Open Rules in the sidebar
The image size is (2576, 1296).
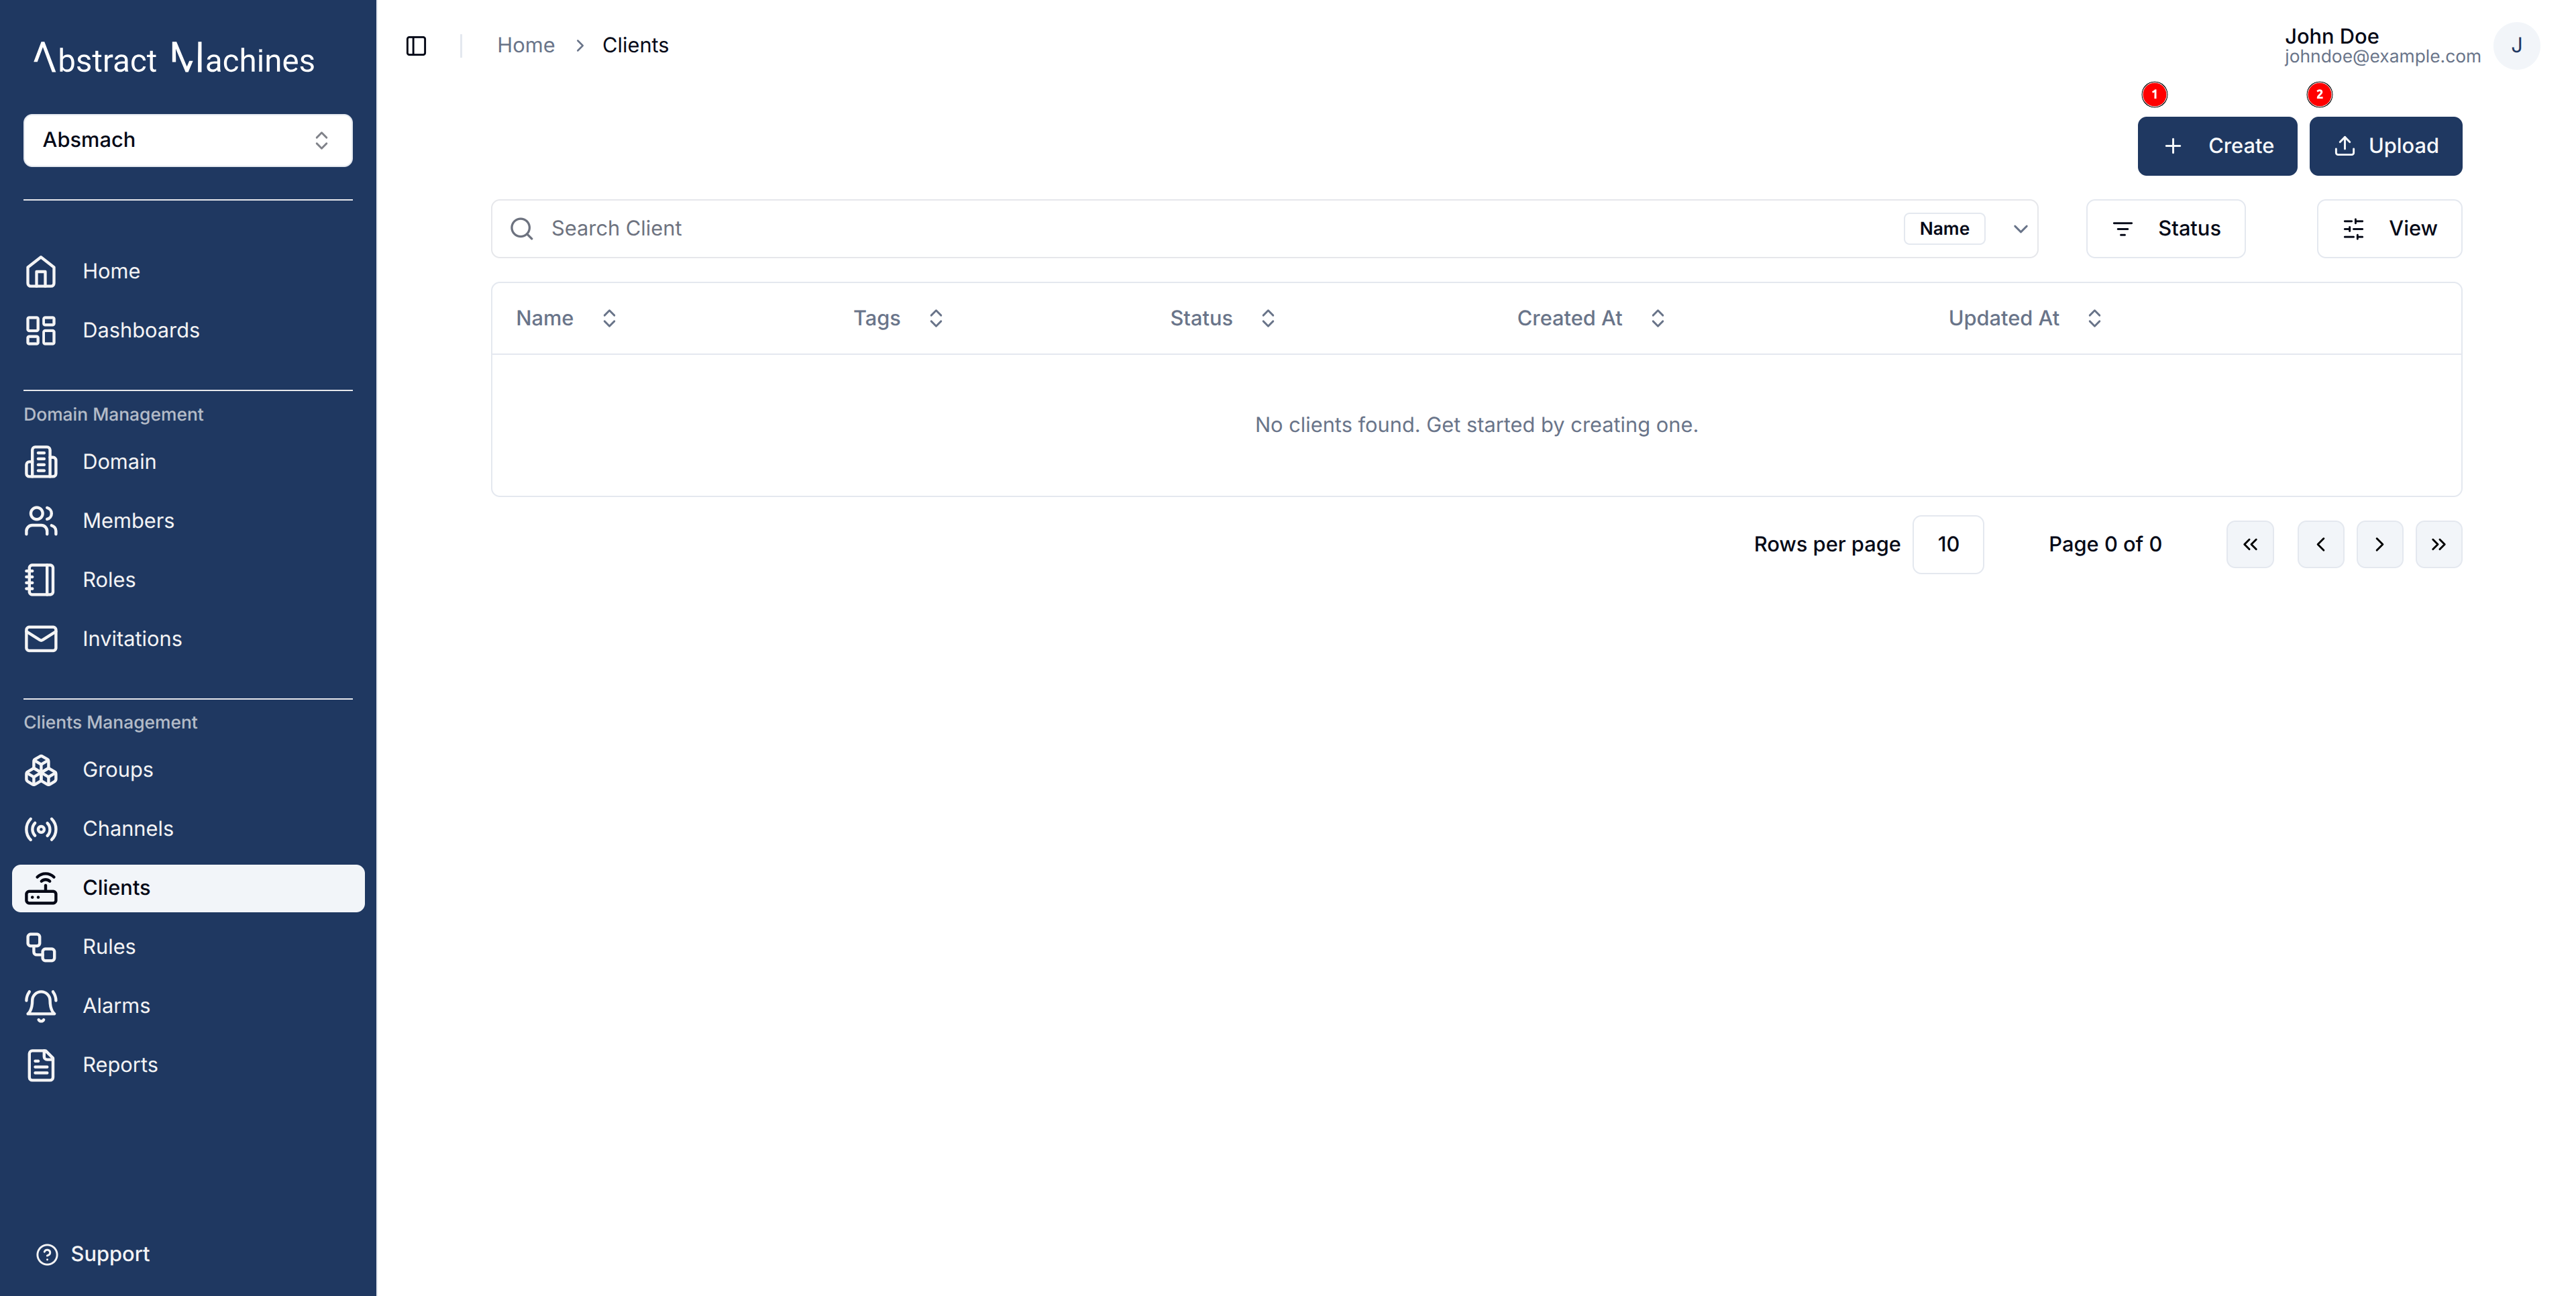(x=188, y=946)
